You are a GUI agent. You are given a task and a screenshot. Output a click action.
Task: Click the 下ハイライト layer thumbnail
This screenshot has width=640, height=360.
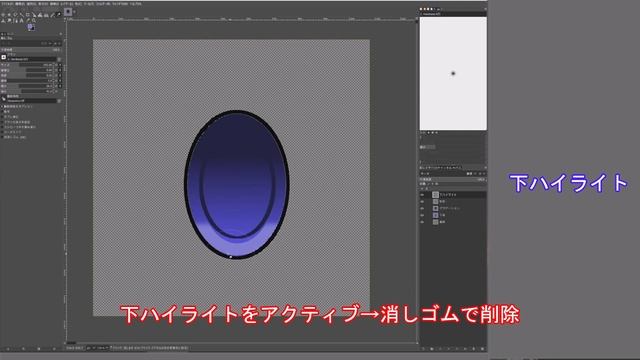pyautogui.click(x=436, y=195)
